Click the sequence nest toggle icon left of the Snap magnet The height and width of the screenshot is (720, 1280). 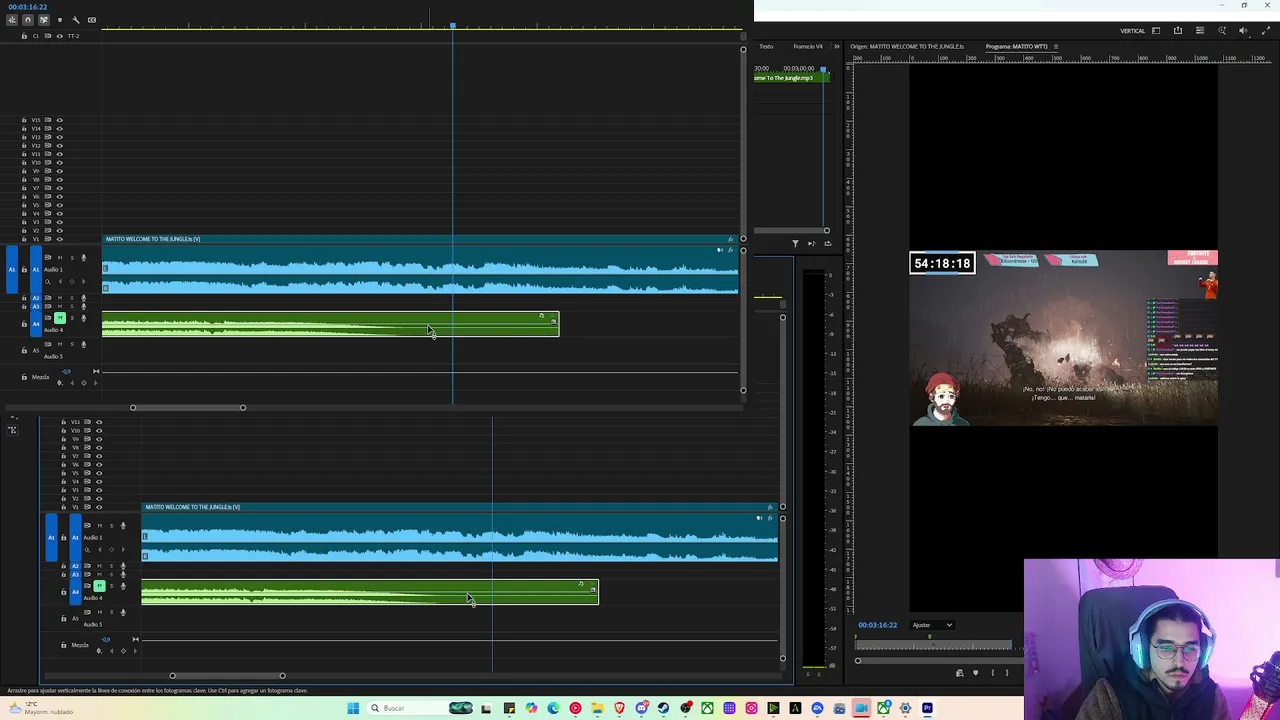12,20
